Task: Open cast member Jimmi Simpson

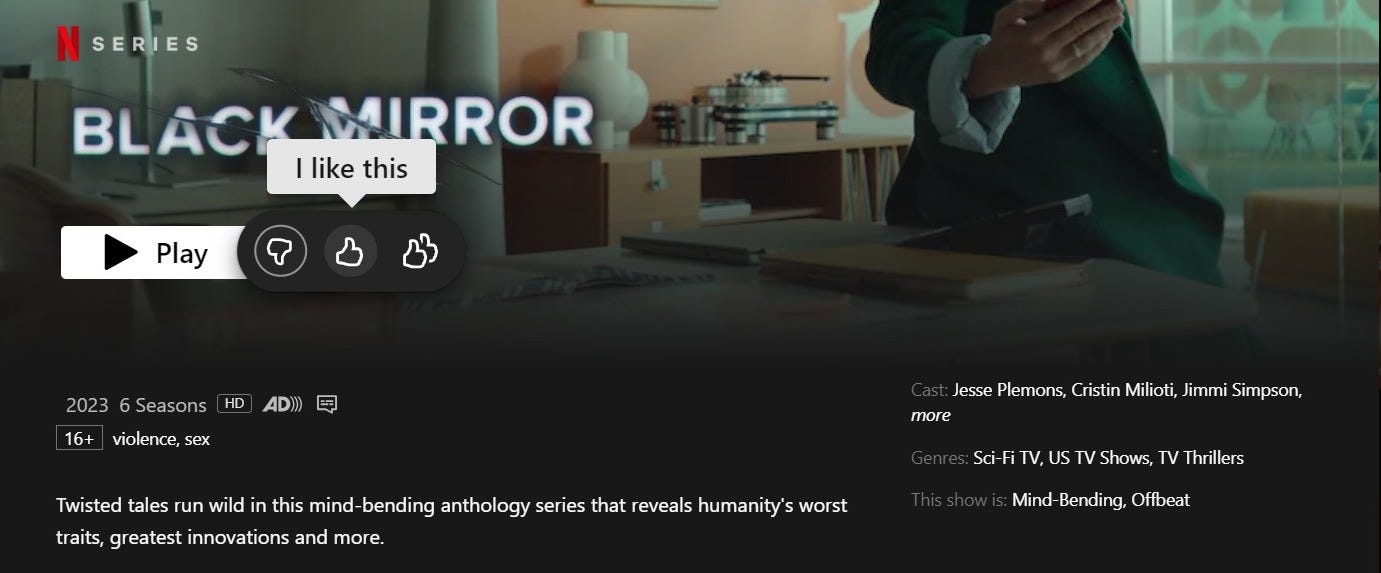Action: (1241, 390)
